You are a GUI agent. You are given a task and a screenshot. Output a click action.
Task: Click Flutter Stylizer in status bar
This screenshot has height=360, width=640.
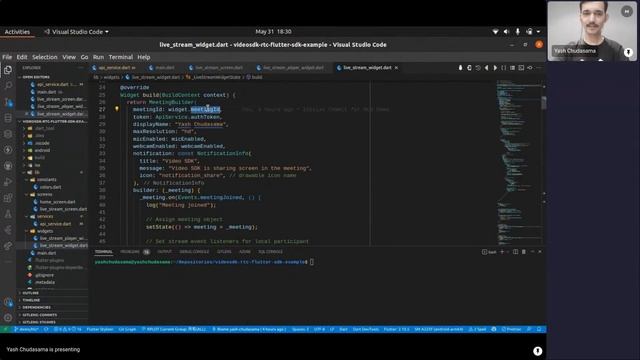point(100,329)
